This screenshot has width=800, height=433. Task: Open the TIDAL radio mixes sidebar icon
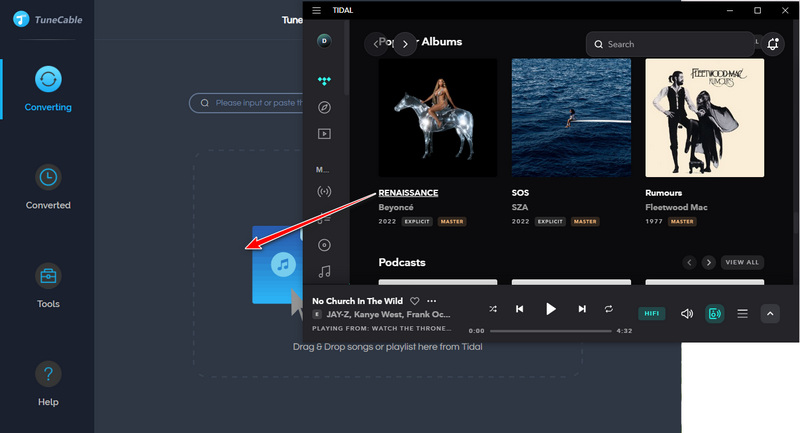pos(324,191)
